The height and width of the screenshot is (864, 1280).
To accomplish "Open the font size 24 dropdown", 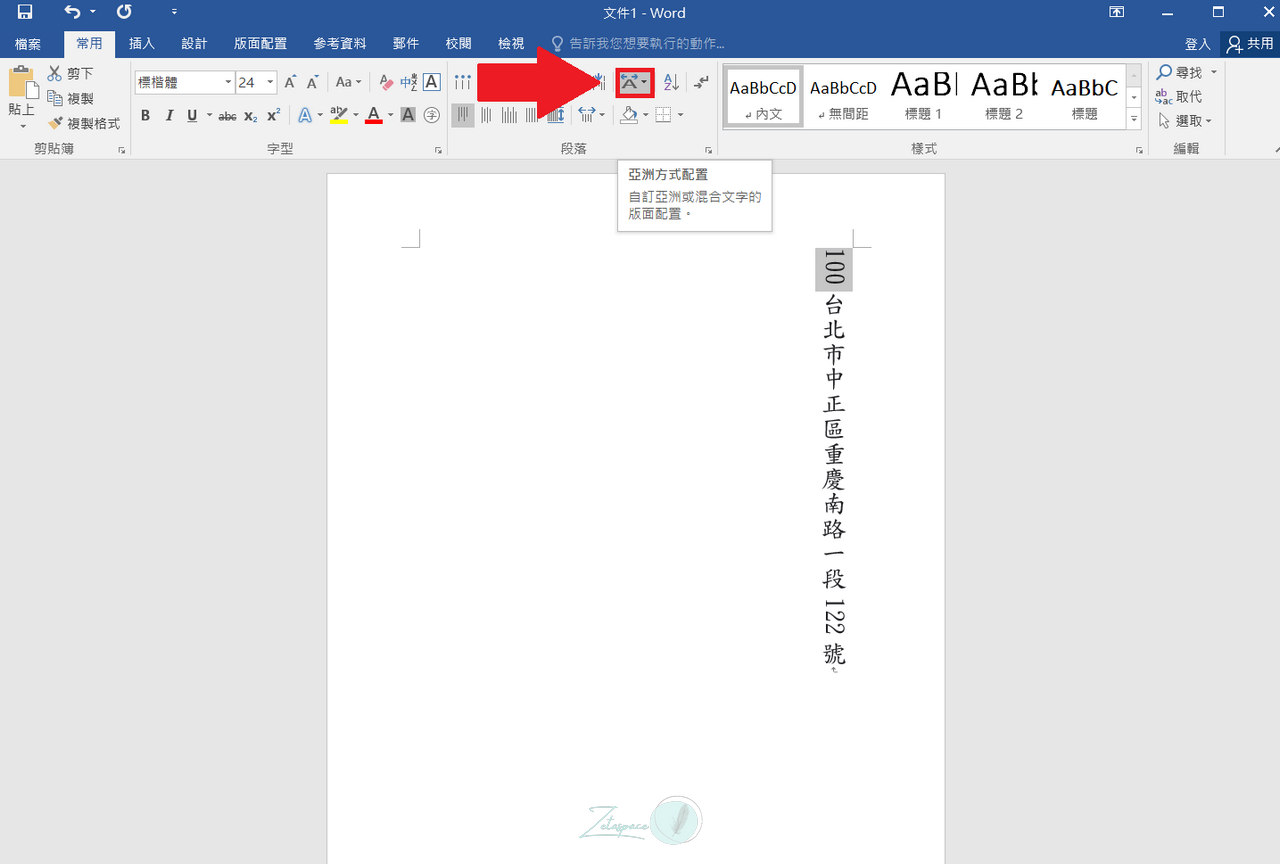I will 270,83.
